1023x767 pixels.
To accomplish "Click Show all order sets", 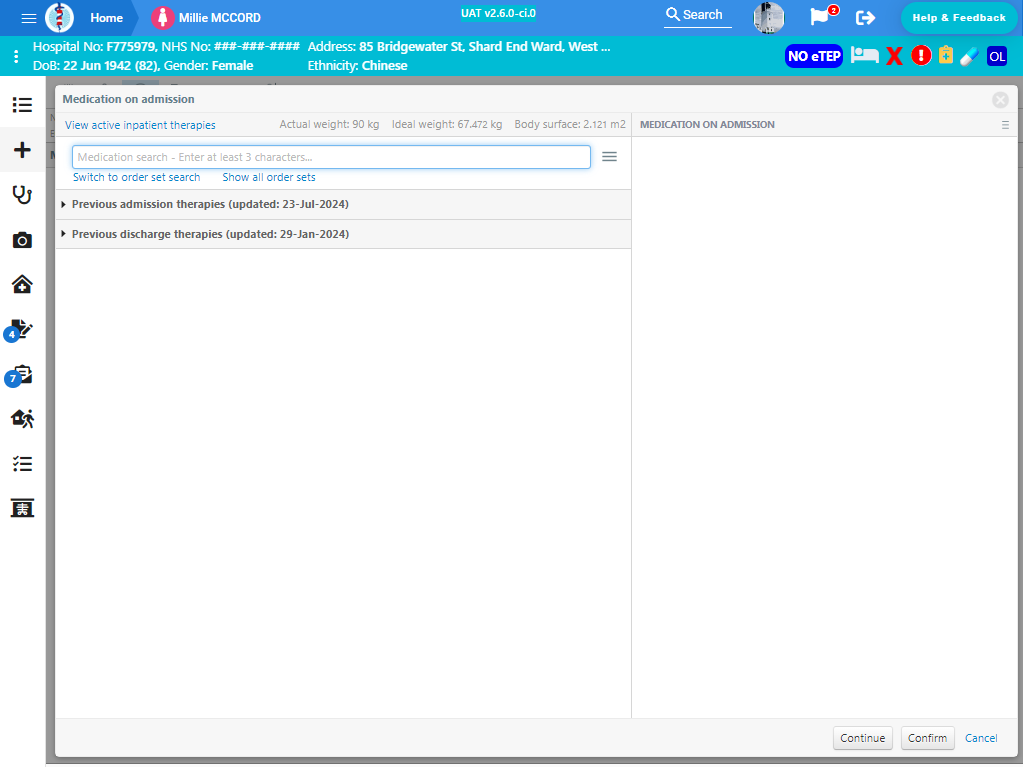I will point(269,177).
